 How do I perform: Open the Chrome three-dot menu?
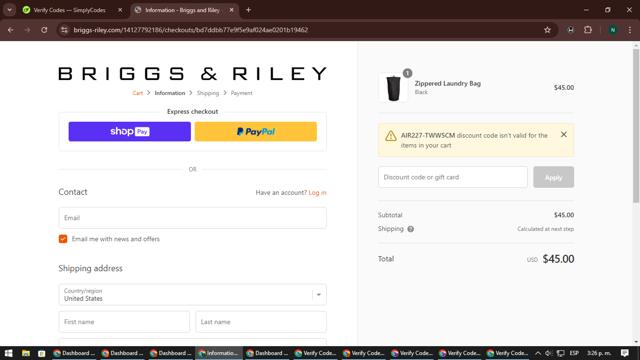(x=630, y=30)
